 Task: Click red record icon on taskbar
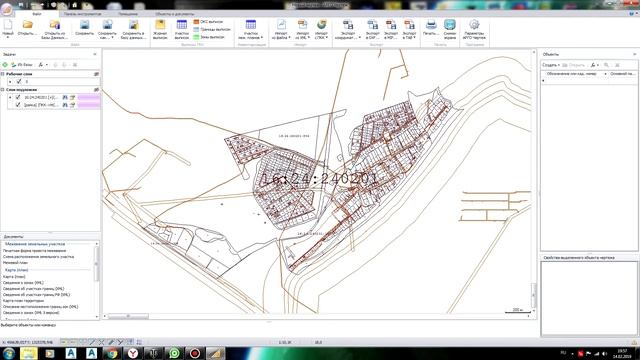tap(195, 353)
